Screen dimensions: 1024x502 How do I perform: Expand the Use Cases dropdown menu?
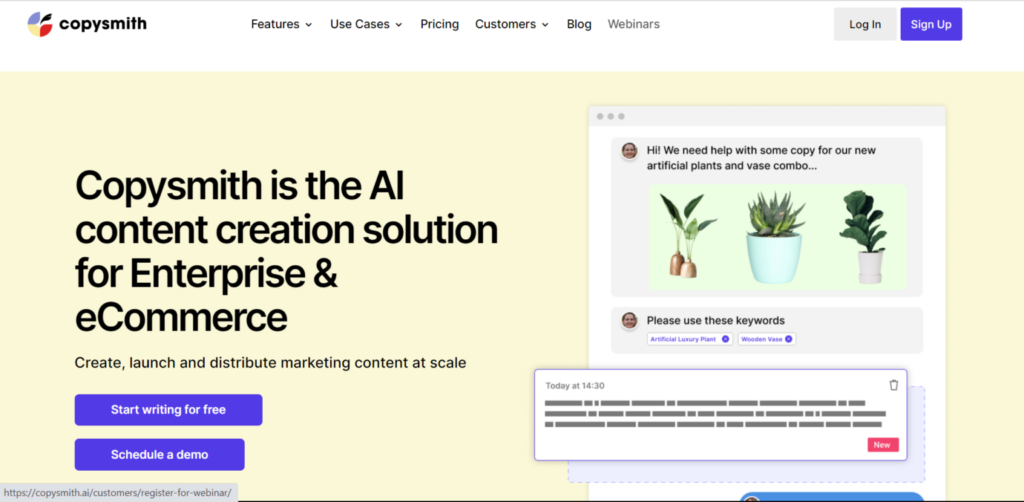pos(366,24)
